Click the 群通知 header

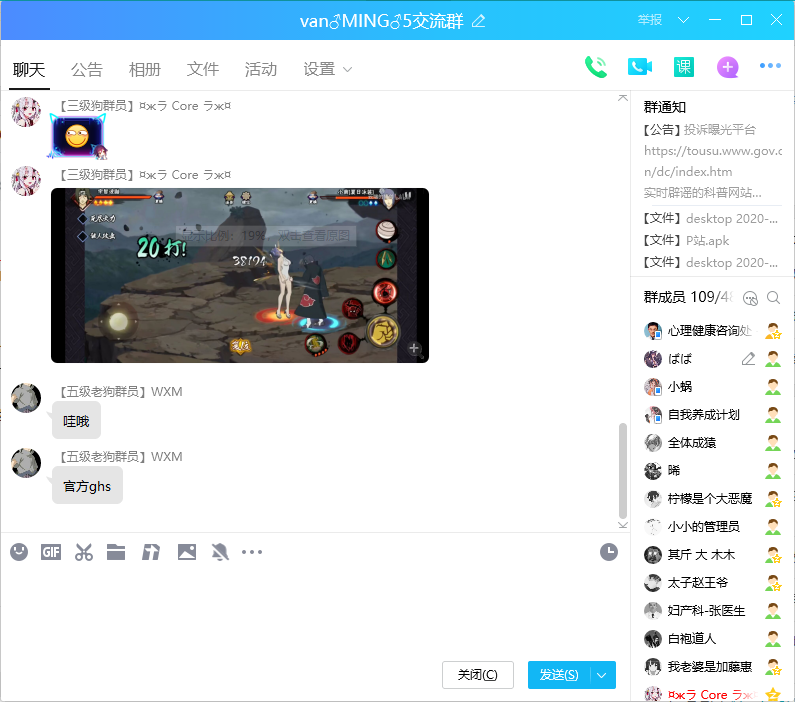(x=664, y=107)
